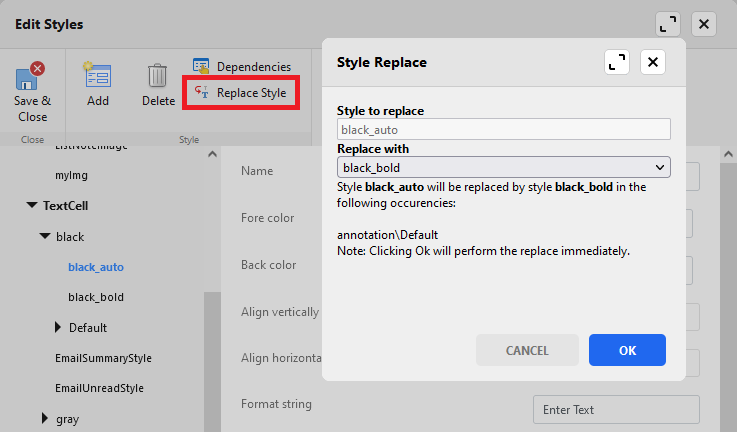The image size is (737, 432).
Task: Click the Format string text field
Action: point(614,409)
